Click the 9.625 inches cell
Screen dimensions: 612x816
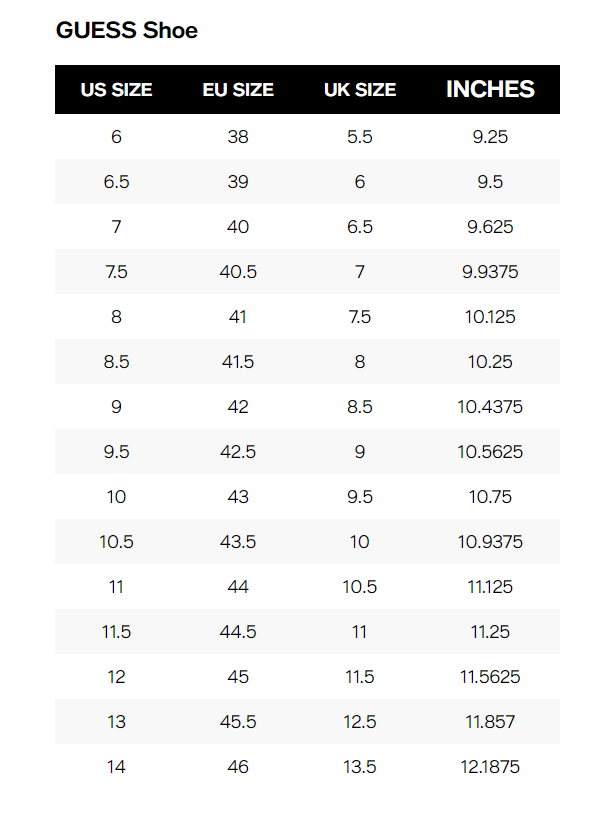coord(490,227)
